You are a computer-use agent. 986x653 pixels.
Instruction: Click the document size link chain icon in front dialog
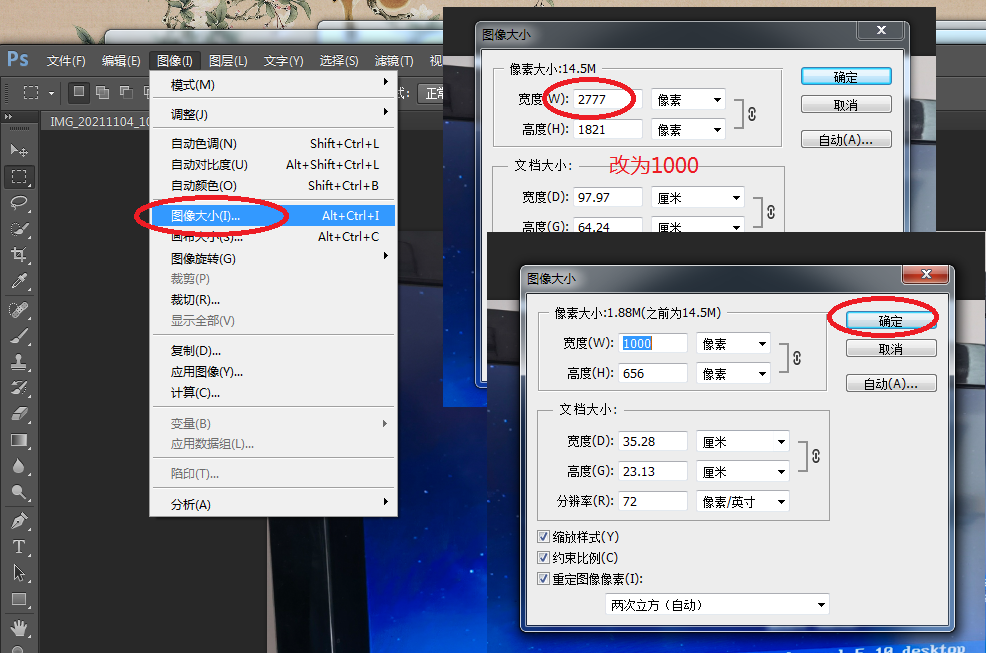(816, 456)
